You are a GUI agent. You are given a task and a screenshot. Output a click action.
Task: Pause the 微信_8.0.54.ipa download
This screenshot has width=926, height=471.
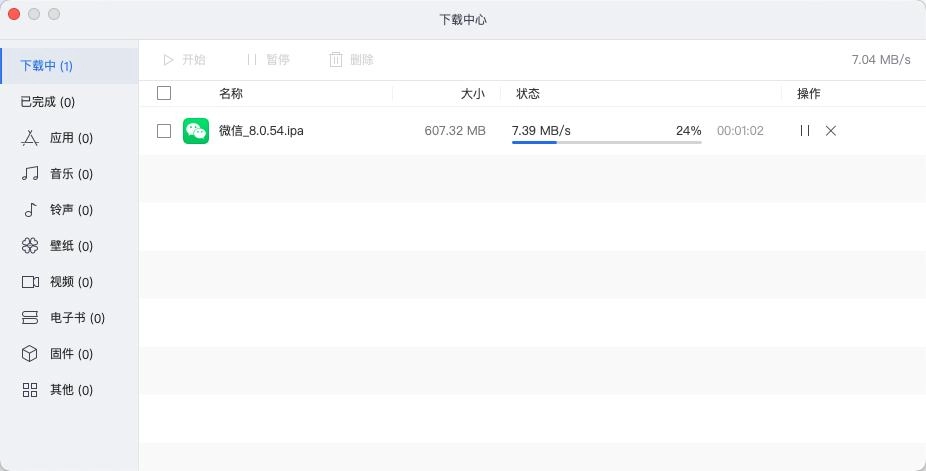tap(805, 131)
